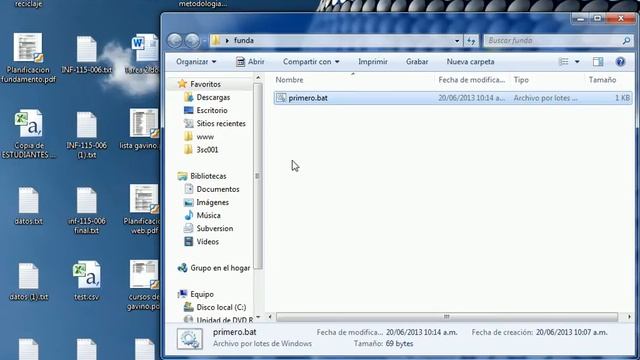Open the Documentos library
This screenshot has width=640, height=360.
pyautogui.click(x=218, y=189)
